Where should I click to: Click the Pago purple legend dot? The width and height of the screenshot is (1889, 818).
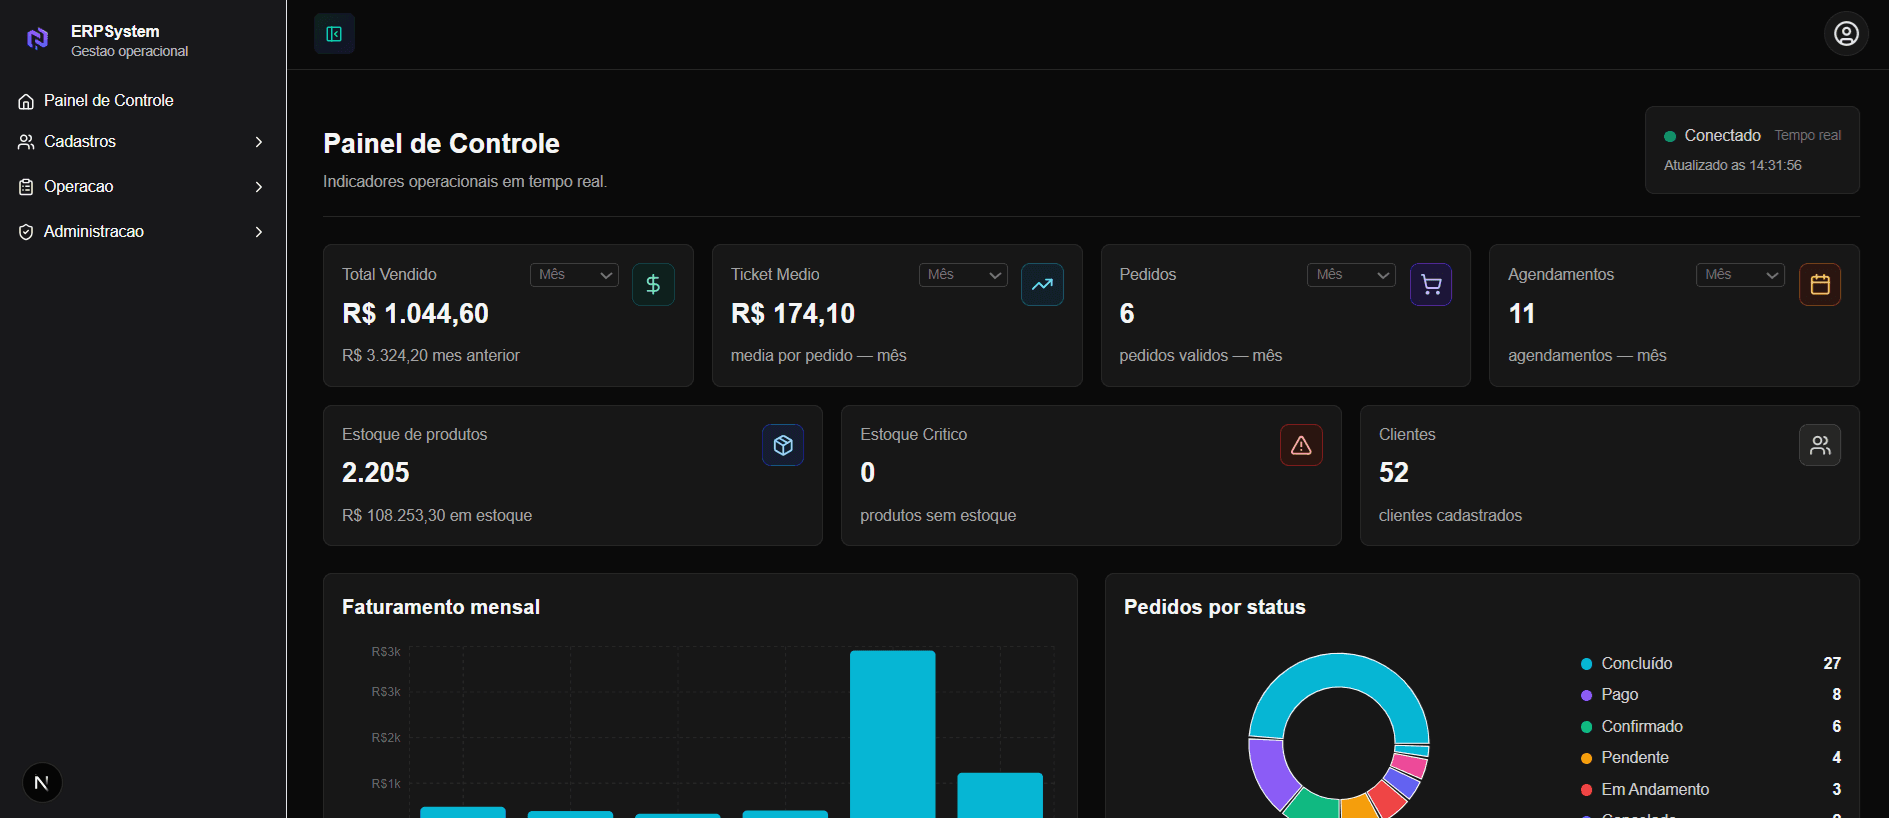[1586, 695]
